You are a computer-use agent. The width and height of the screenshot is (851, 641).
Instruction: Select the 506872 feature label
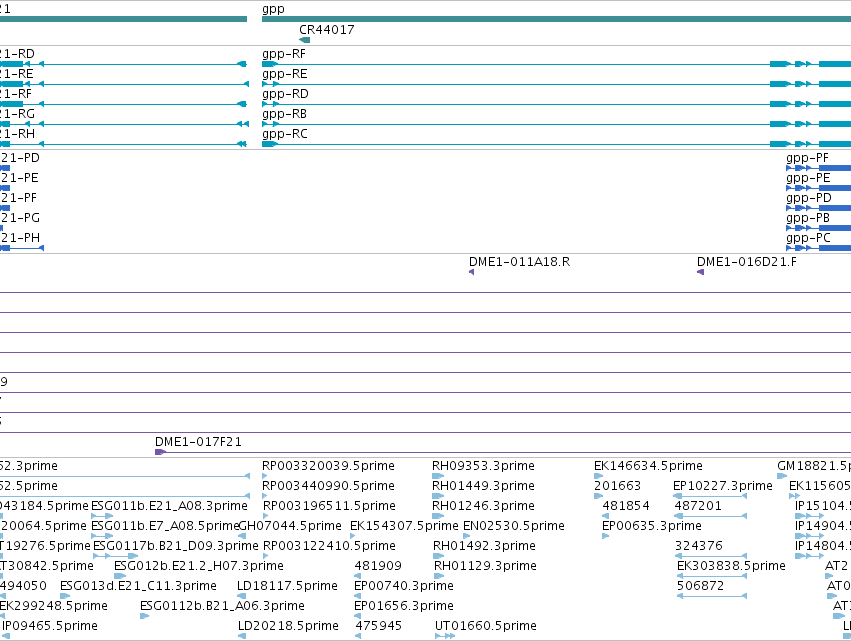(701, 586)
